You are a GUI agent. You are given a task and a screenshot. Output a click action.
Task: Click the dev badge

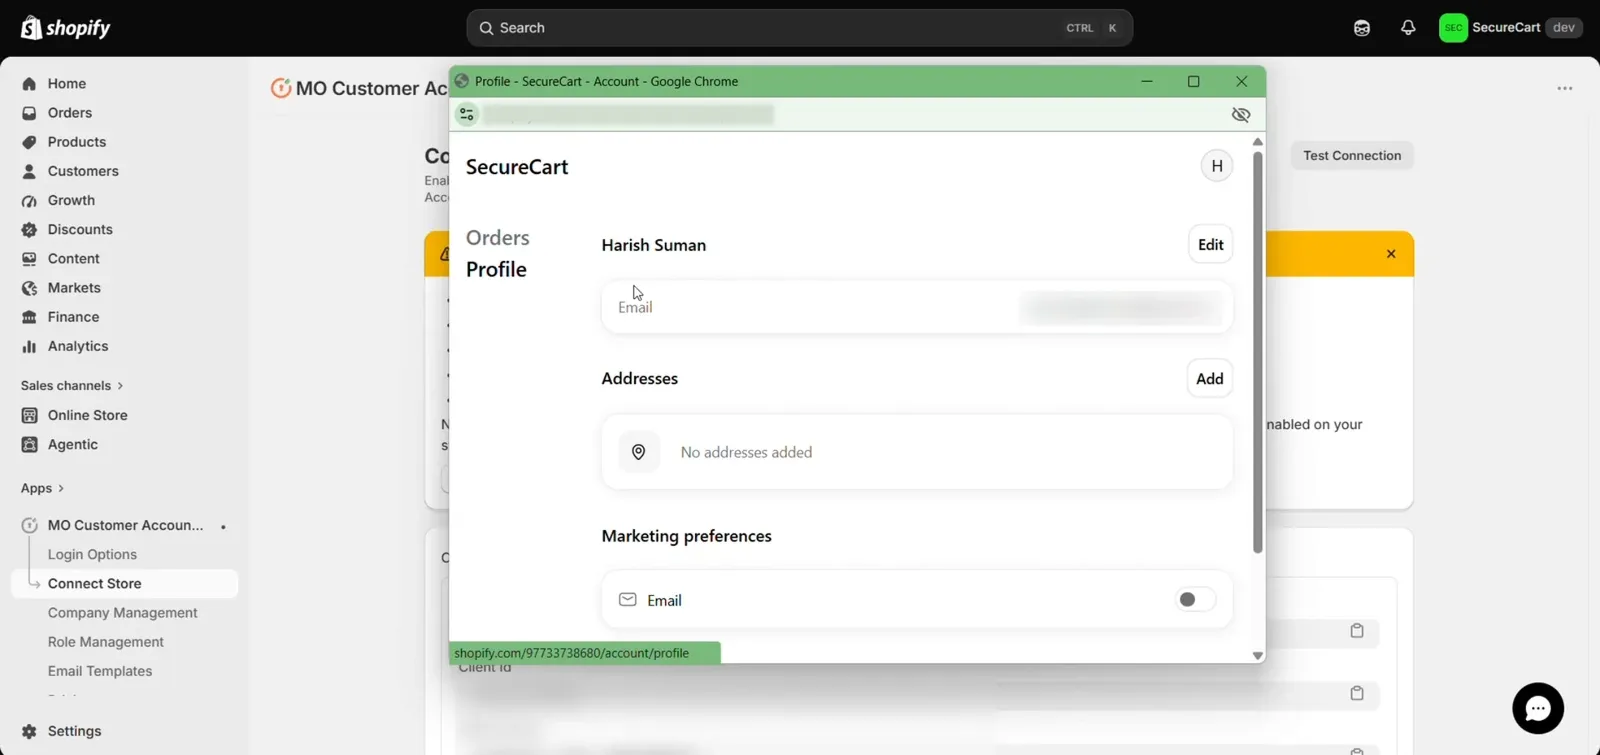click(1564, 28)
